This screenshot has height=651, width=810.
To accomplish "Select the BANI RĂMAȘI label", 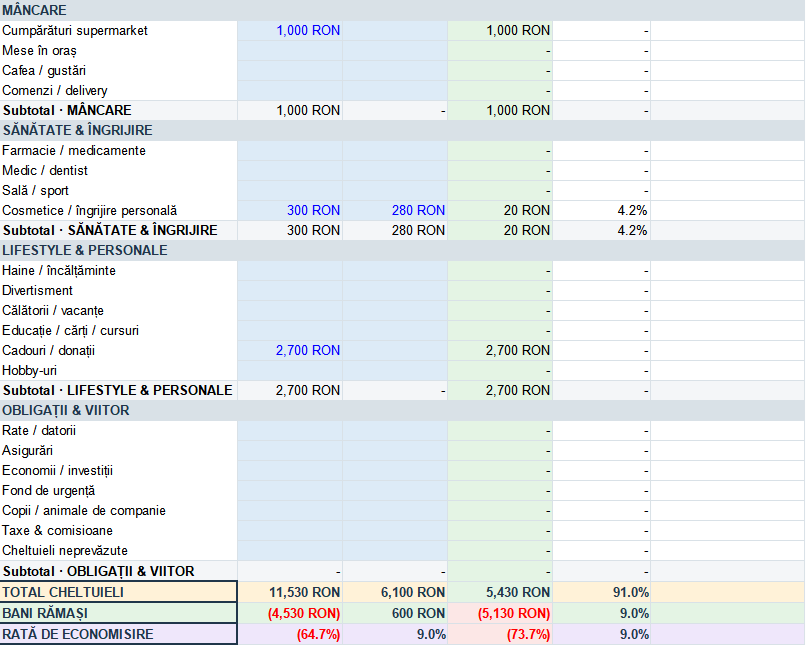I will coord(45,614).
